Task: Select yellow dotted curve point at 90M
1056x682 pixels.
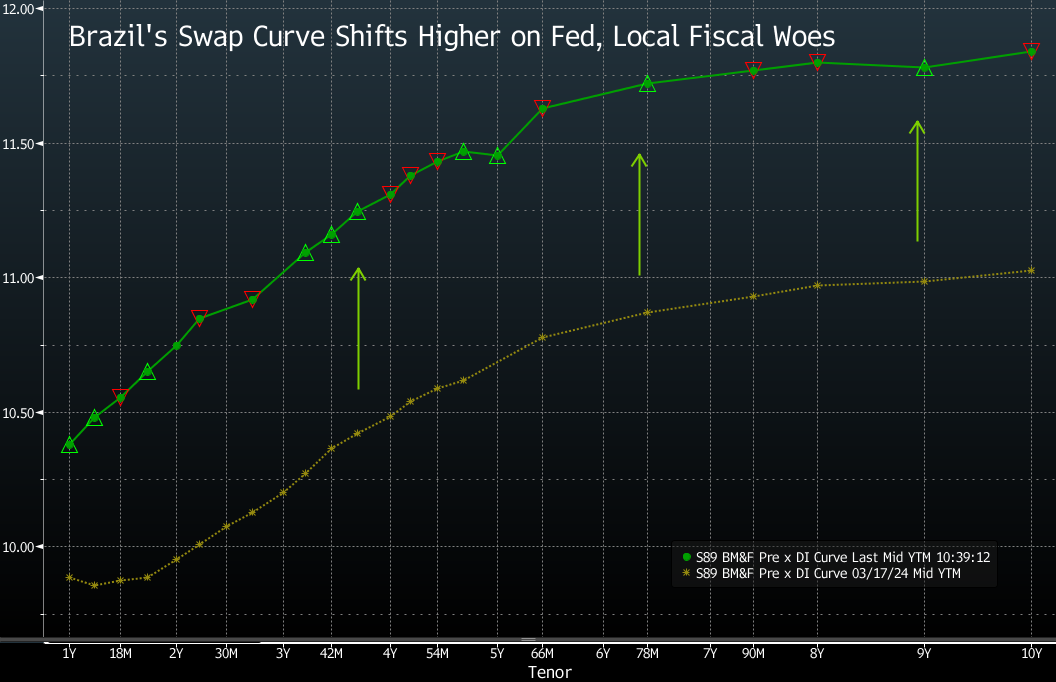Action: pyautogui.click(x=753, y=296)
